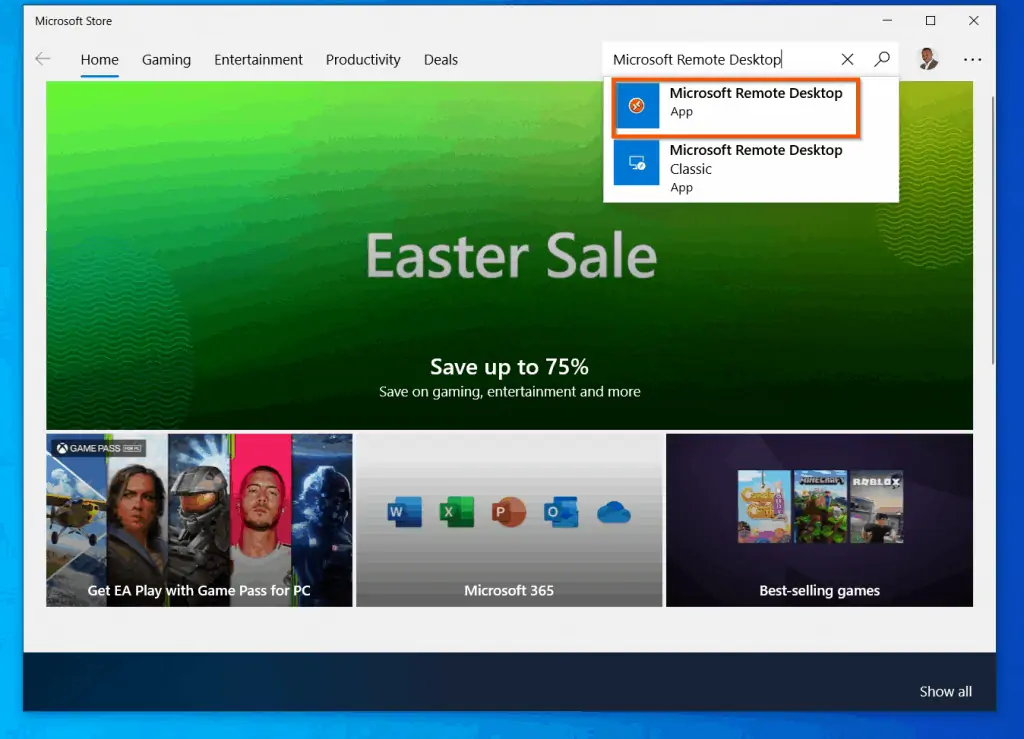Viewport: 1024px width, 739px height.
Task: Select the Home tab
Action: (99, 60)
